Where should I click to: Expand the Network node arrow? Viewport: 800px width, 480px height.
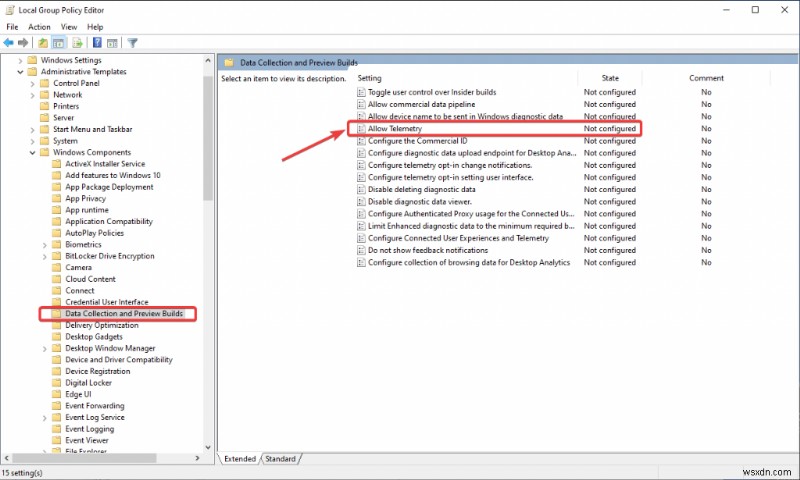pyautogui.click(x=33, y=95)
